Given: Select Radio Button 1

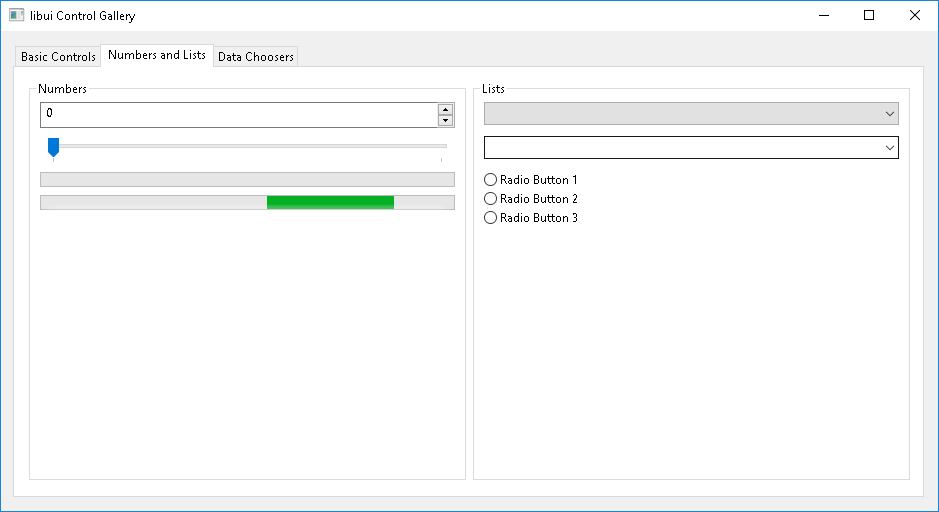Looking at the screenshot, I should click(531, 180).
